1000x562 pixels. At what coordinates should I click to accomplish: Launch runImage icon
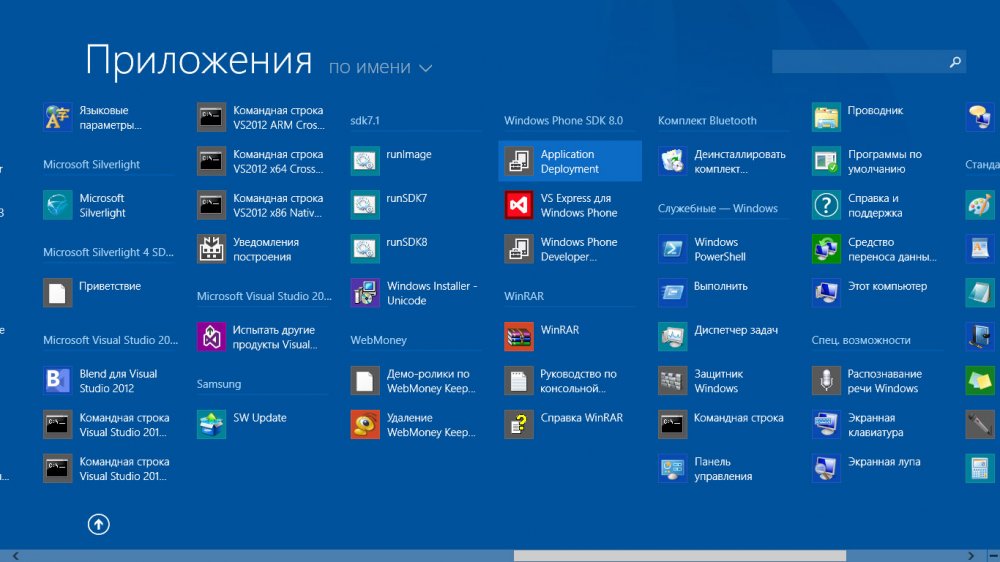(x=365, y=161)
